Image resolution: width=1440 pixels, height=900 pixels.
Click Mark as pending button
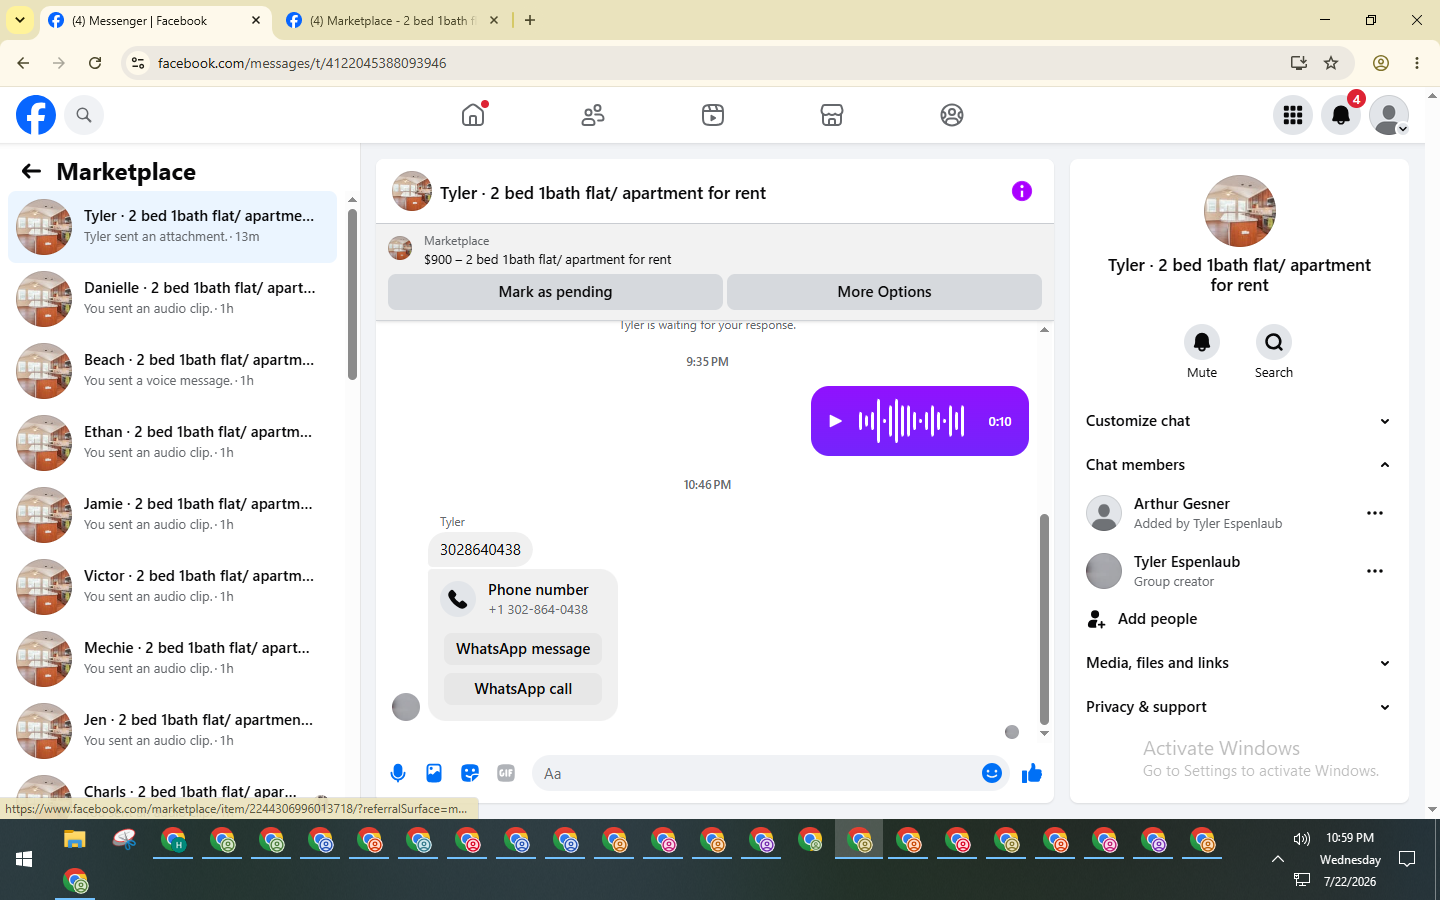click(x=555, y=292)
